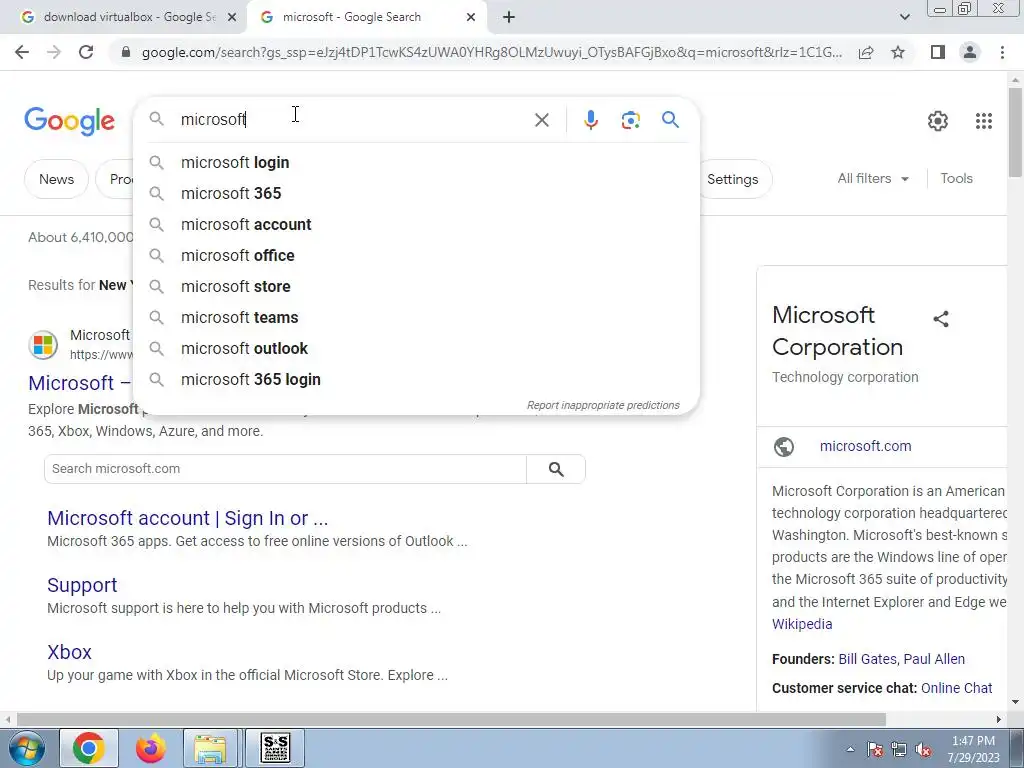Go to the Google homepage logo
The height and width of the screenshot is (768, 1024).
coord(69,121)
